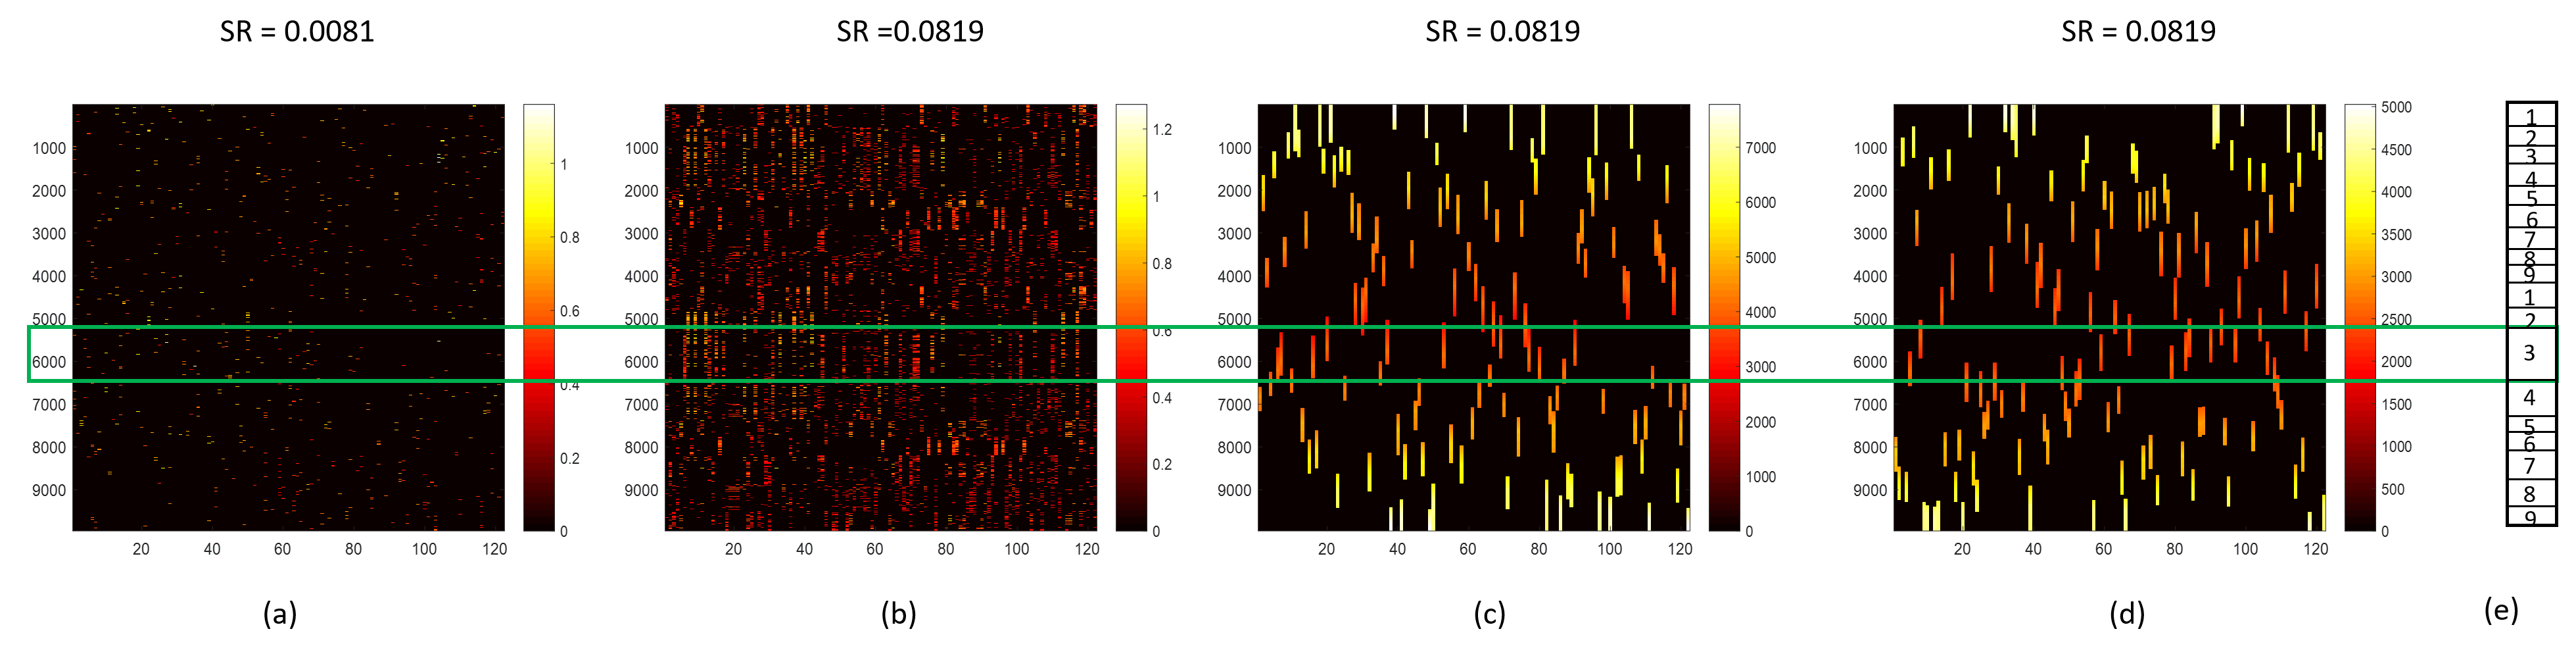Viewport: 2576px width, 652px height.
Task: Click the 0.8 label on first colorbar
Action: (570, 238)
